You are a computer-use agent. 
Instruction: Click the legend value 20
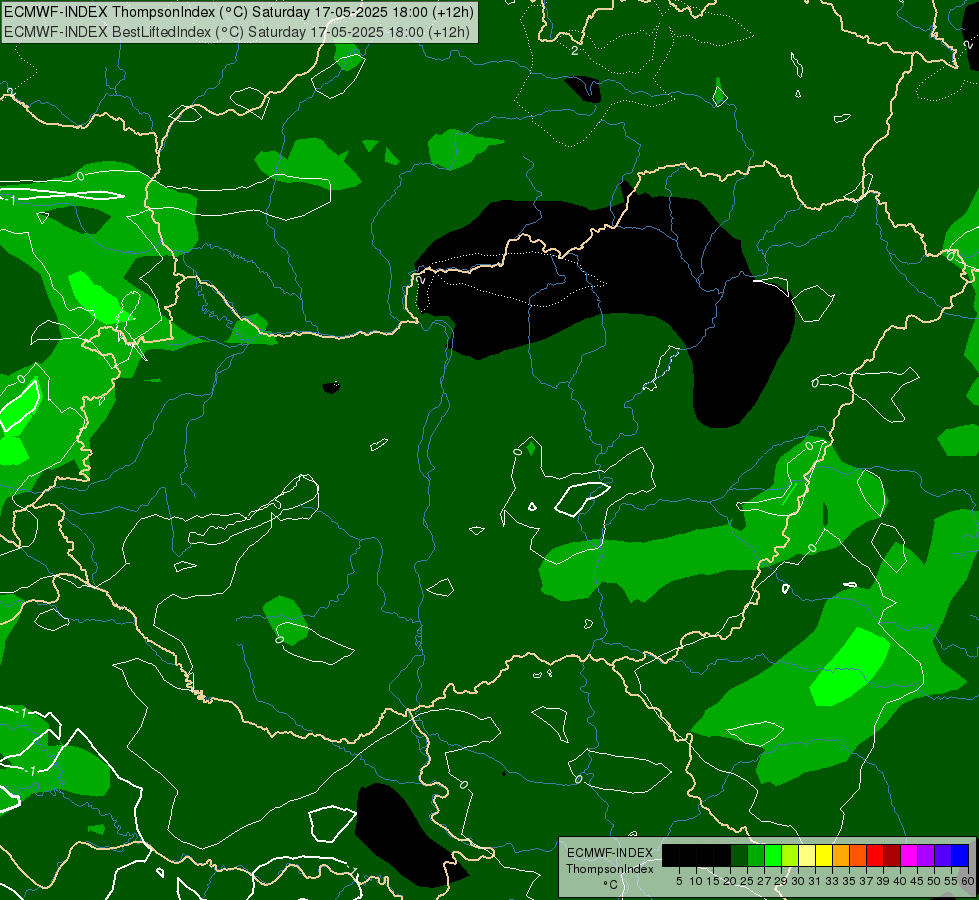click(x=730, y=881)
